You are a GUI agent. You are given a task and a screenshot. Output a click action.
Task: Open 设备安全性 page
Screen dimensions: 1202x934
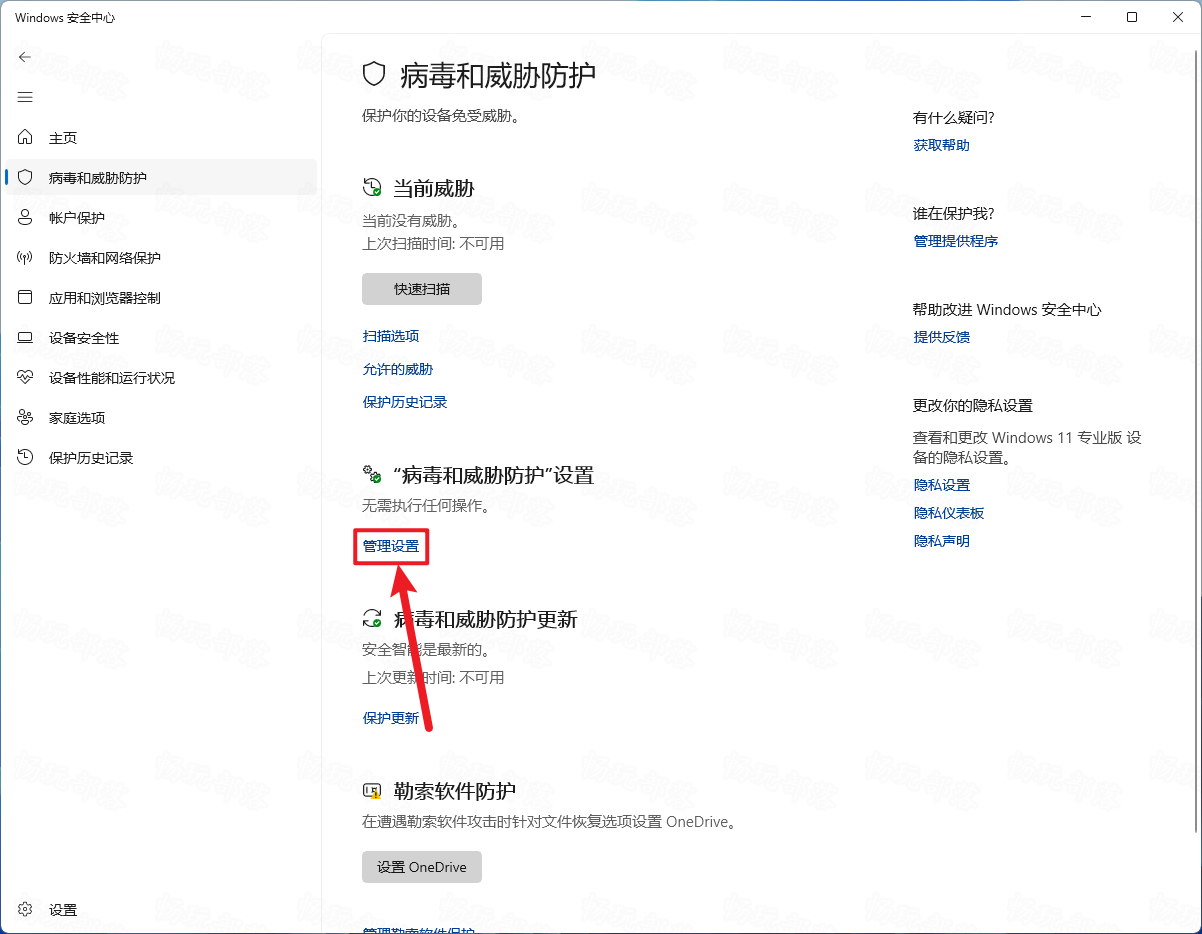(x=160, y=338)
